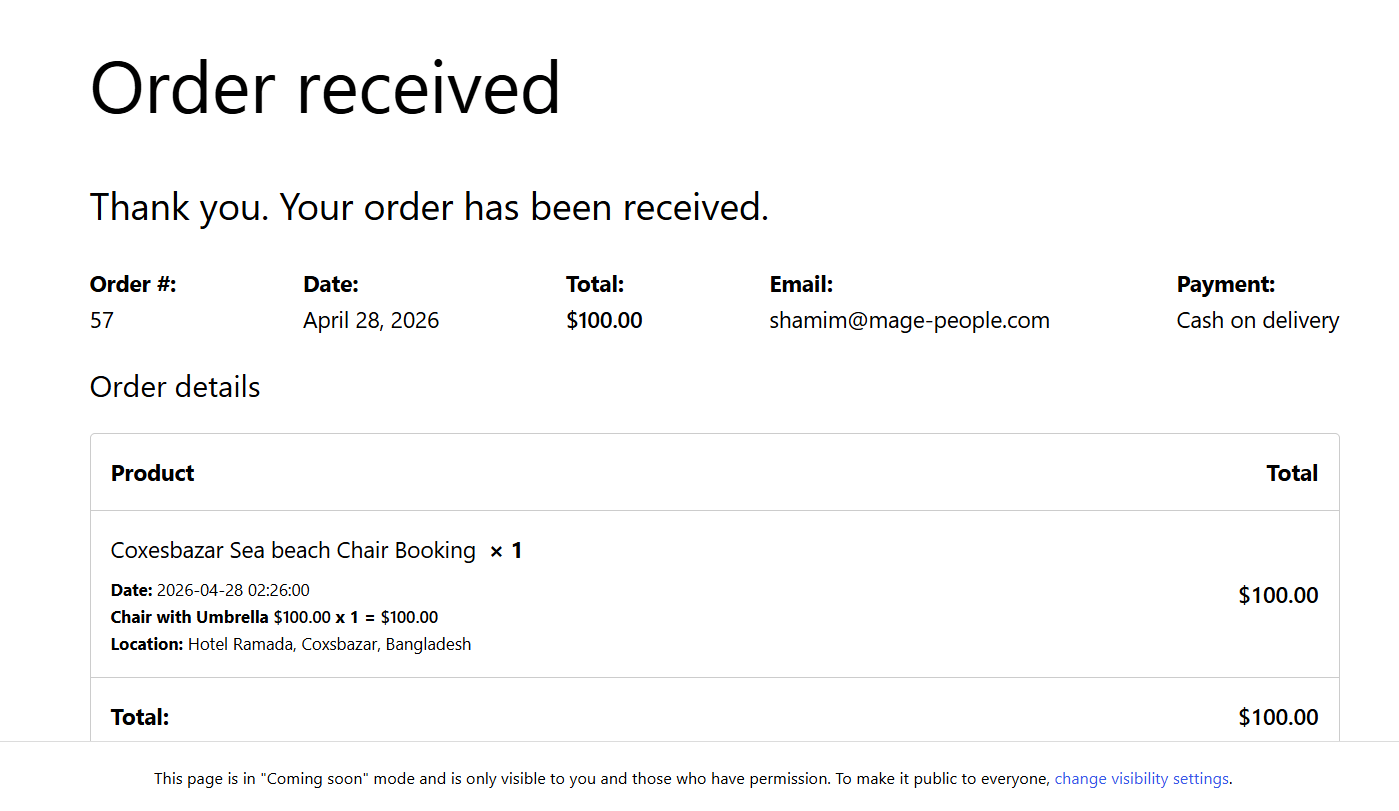
Task: Click the Order received heading
Action: pos(325,88)
